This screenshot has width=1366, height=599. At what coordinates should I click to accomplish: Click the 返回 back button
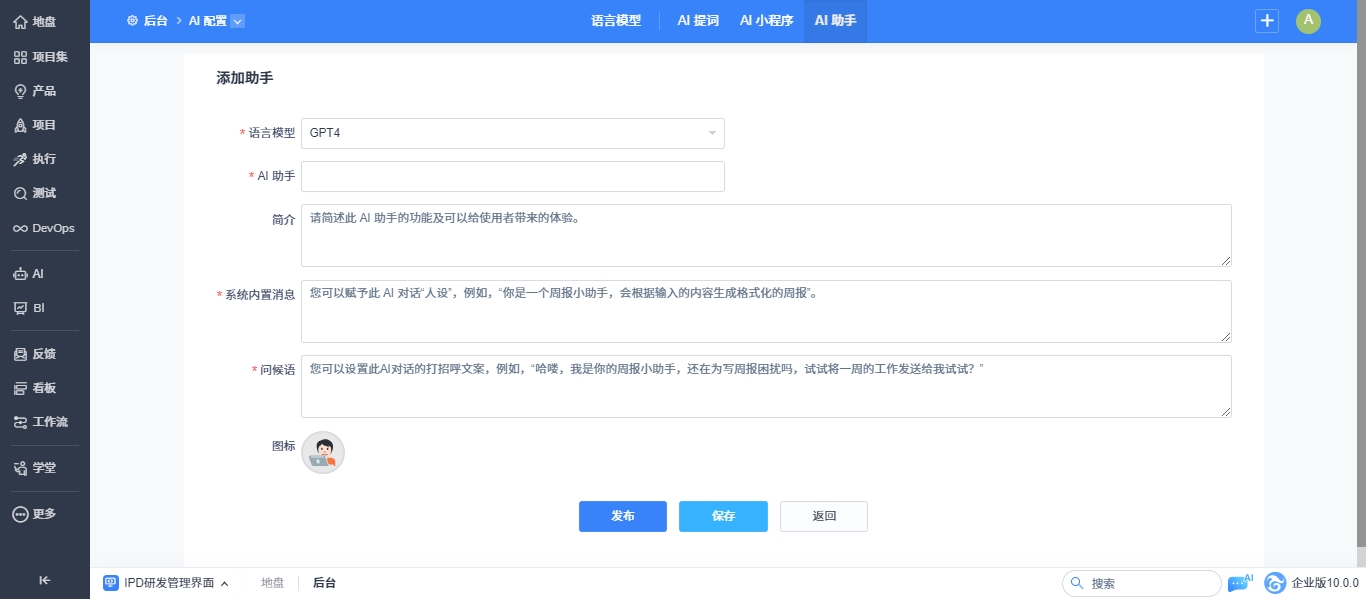coord(823,516)
